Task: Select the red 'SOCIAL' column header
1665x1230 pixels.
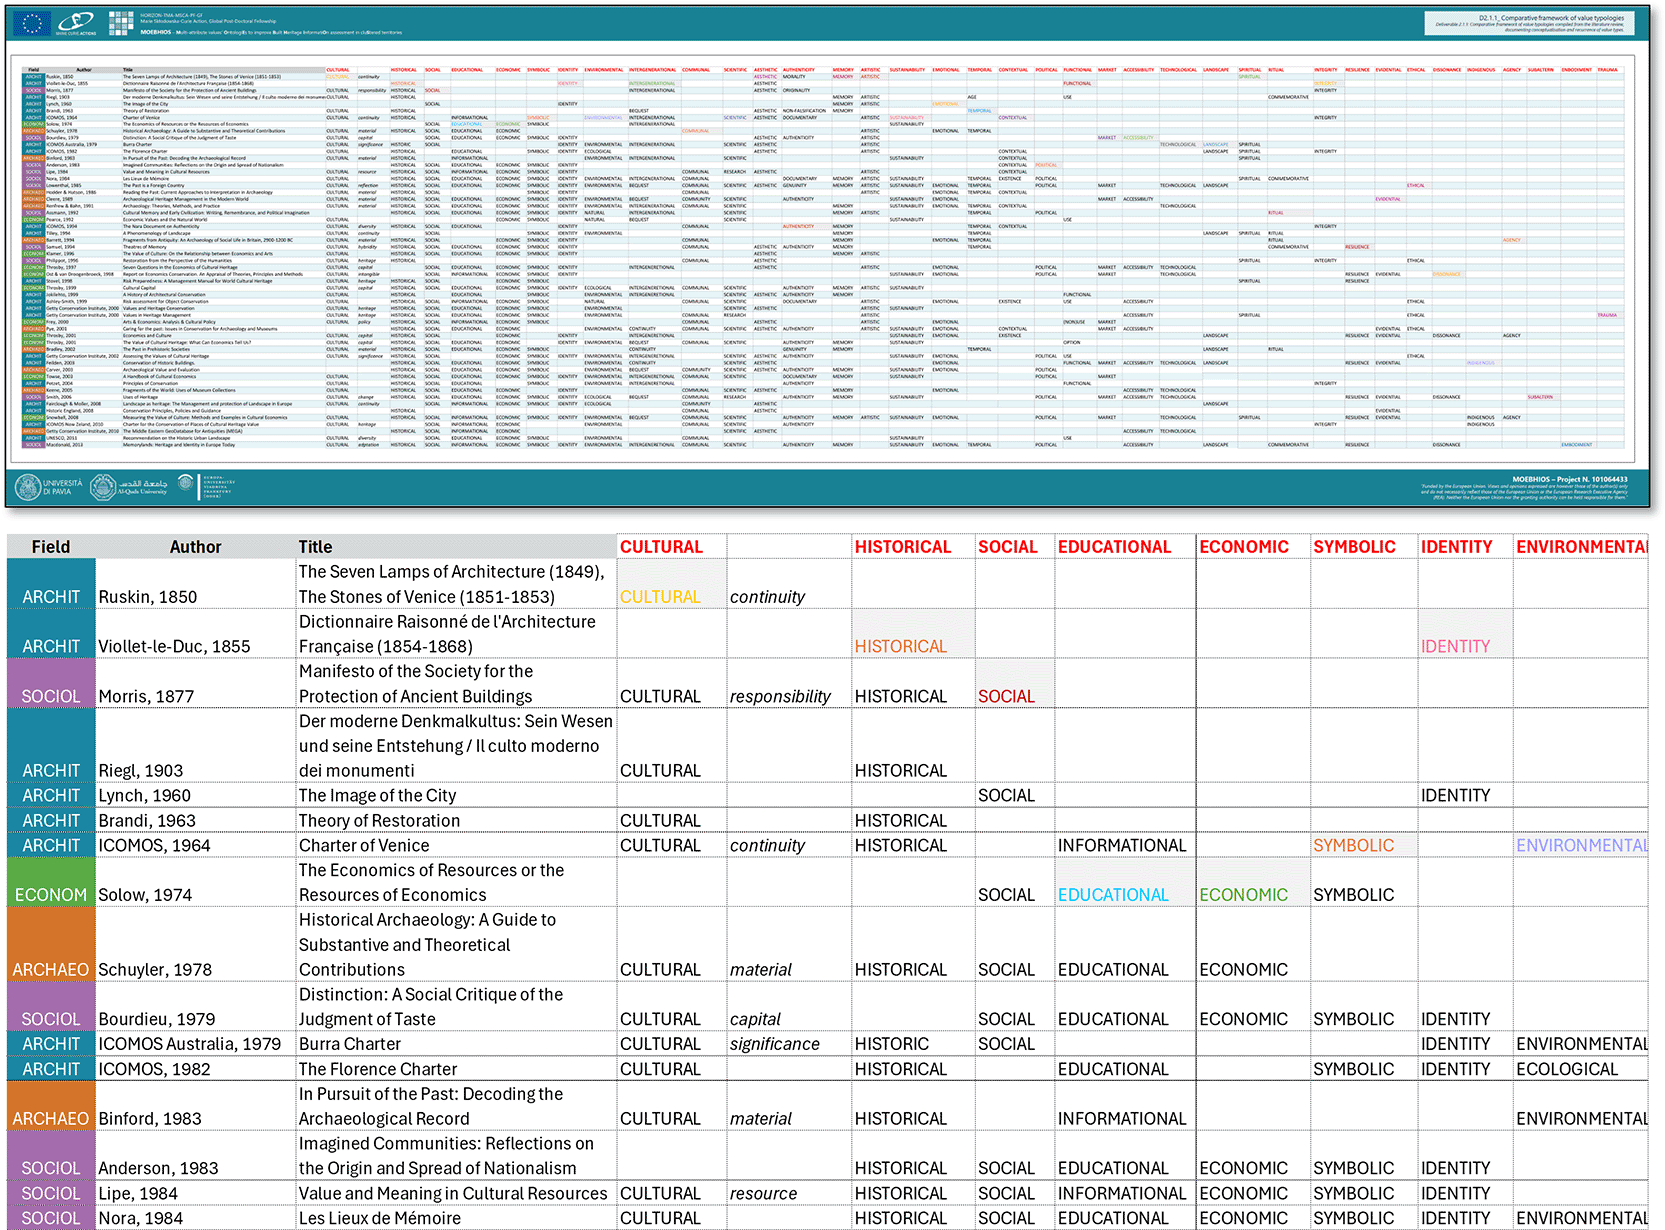Action: pos(1008,547)
